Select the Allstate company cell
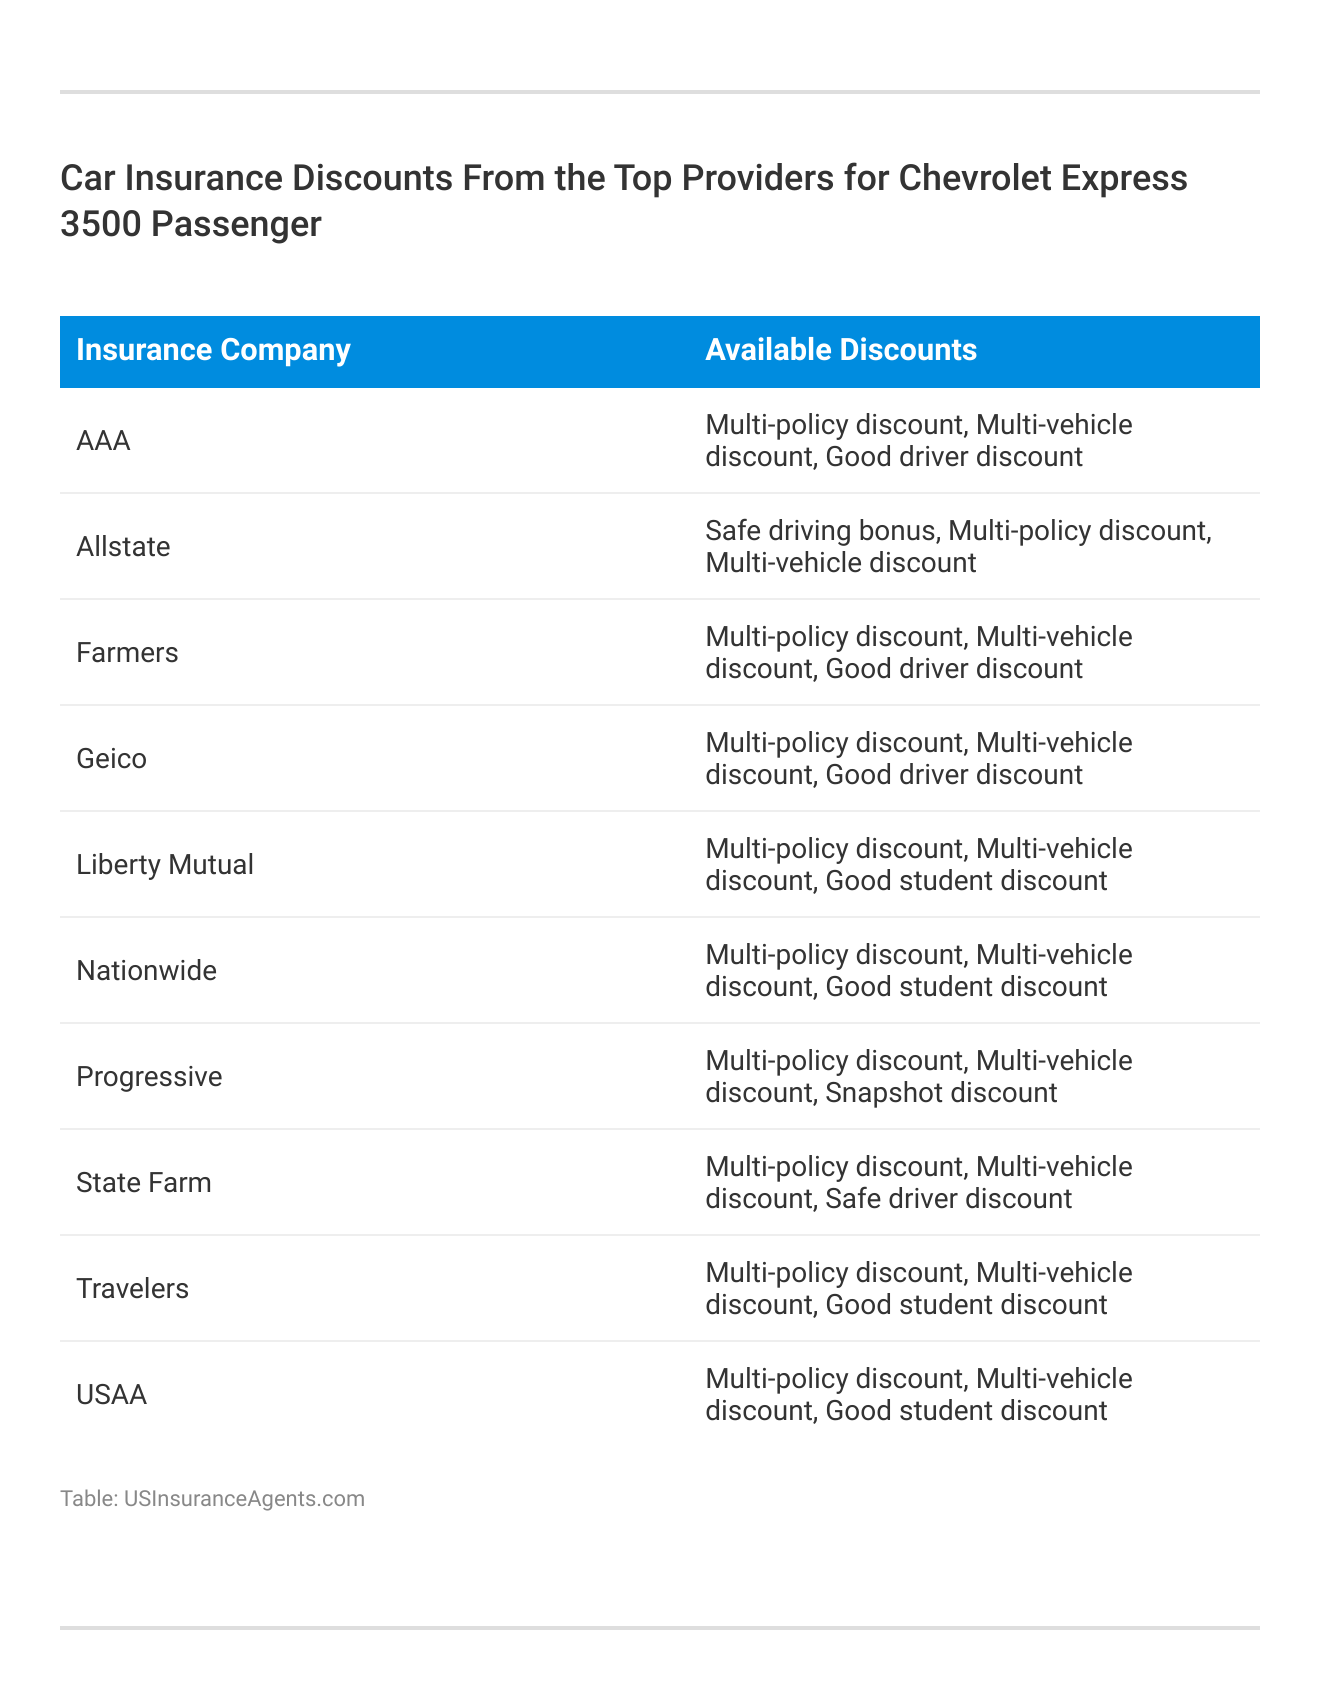This screenshot has width=1320, height=1698. 123,547
